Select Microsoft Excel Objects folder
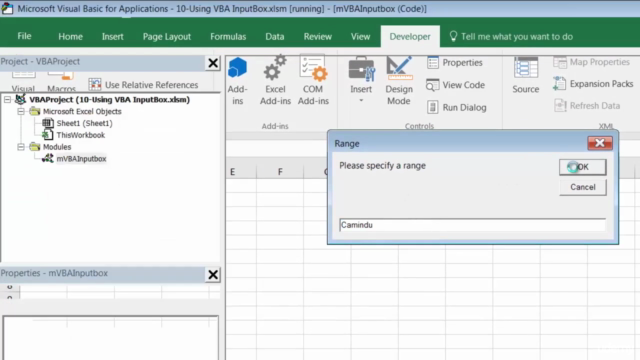Screen dimensions: 640x360 pos(82,111)
